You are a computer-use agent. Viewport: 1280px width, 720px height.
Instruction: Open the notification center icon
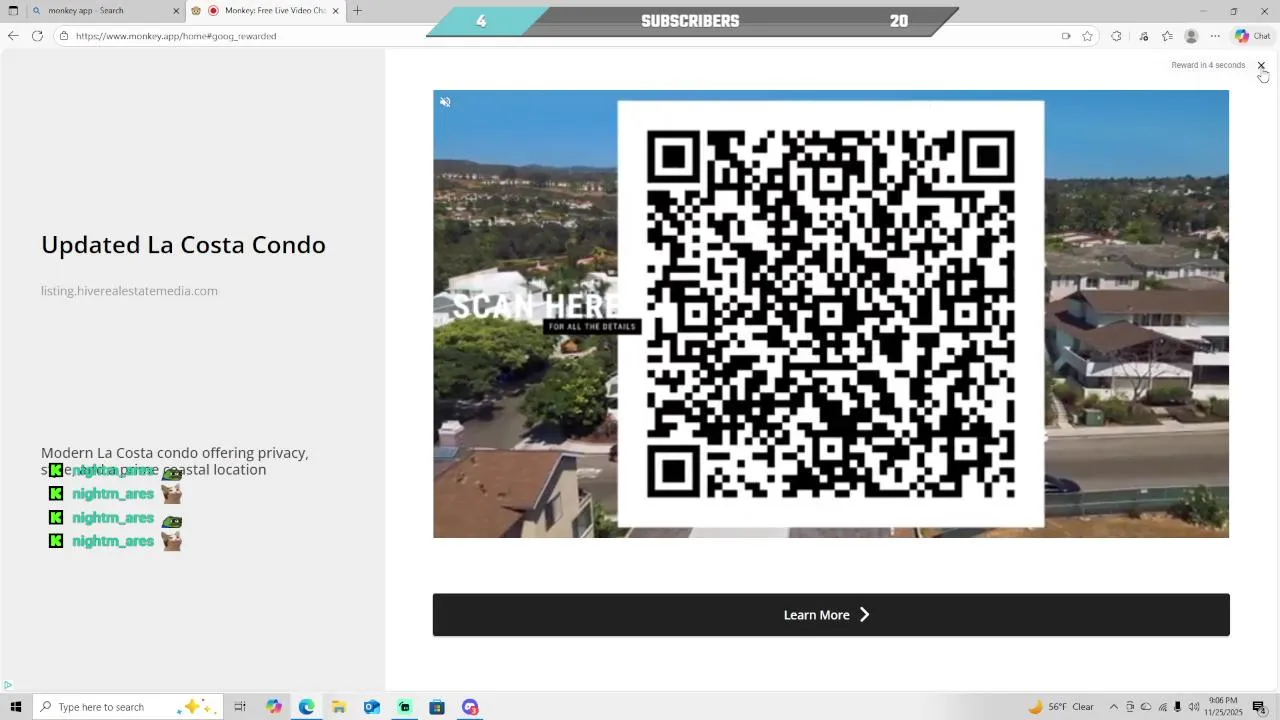click(1260, 707)
